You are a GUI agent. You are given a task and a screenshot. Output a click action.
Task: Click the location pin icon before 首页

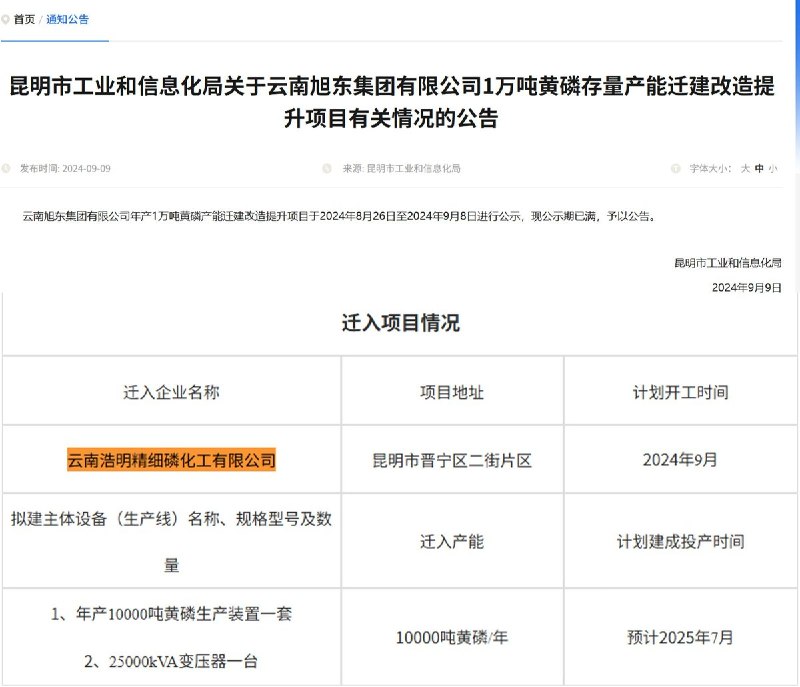click(x=6, y=19)
